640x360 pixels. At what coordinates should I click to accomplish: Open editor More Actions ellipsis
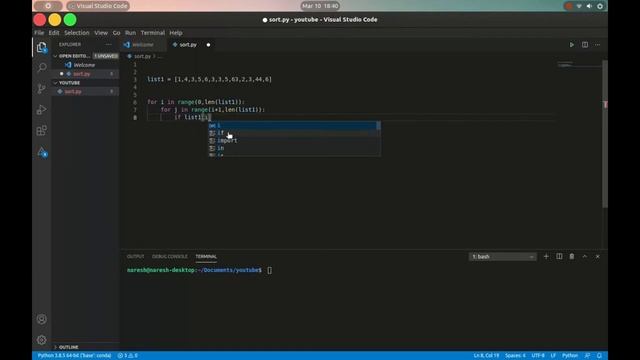pos(598,44)
